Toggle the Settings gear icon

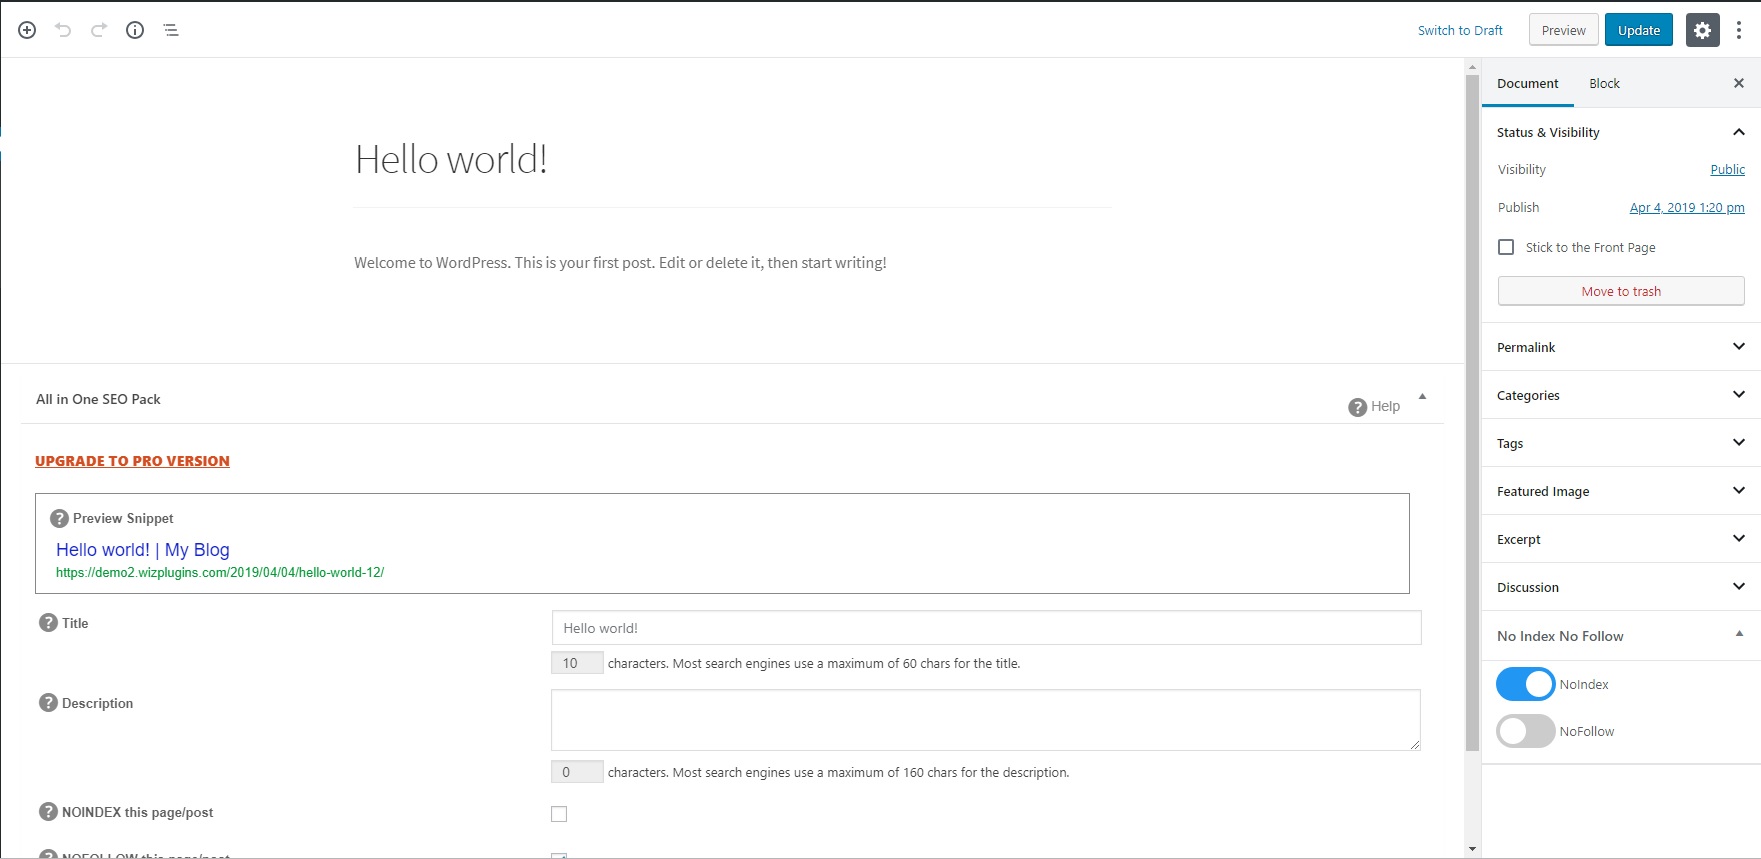[x=1702, y=30]
